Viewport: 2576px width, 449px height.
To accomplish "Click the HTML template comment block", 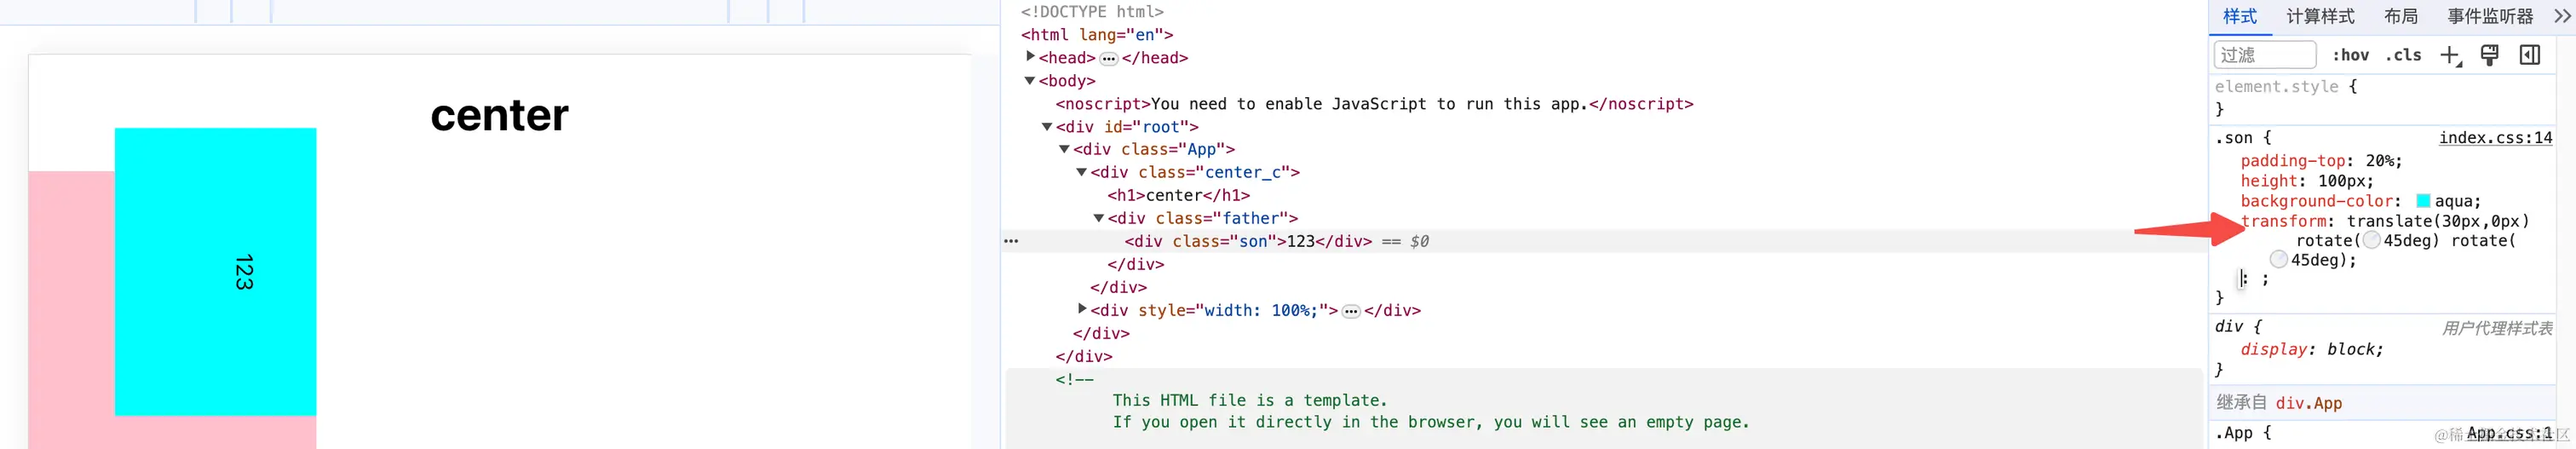I will tap(1602, 409).
